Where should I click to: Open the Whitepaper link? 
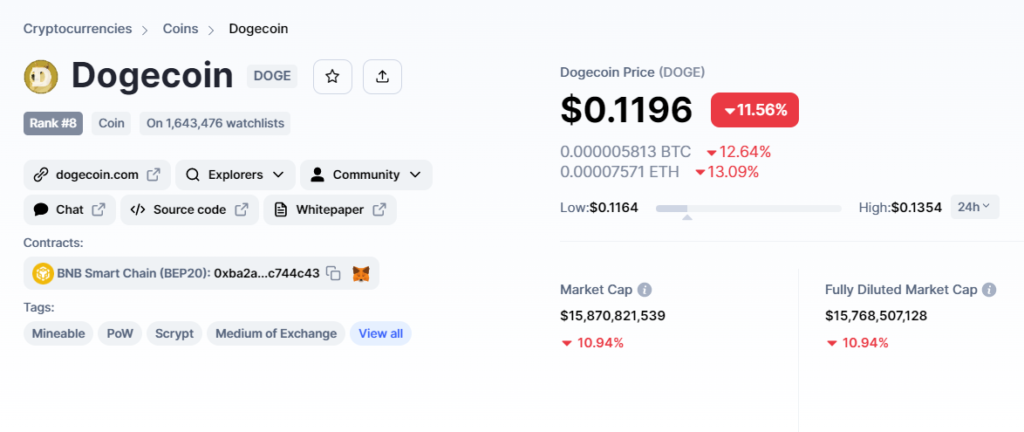(330, 209)
